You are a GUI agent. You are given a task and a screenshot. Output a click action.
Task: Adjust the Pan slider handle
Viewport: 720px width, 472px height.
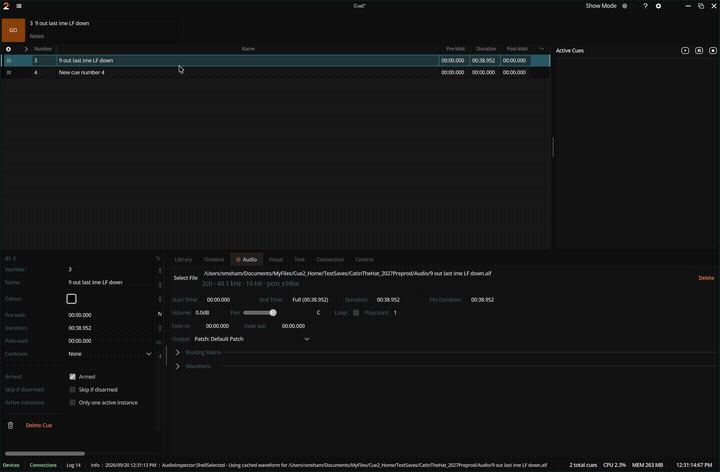click(273, 313)
